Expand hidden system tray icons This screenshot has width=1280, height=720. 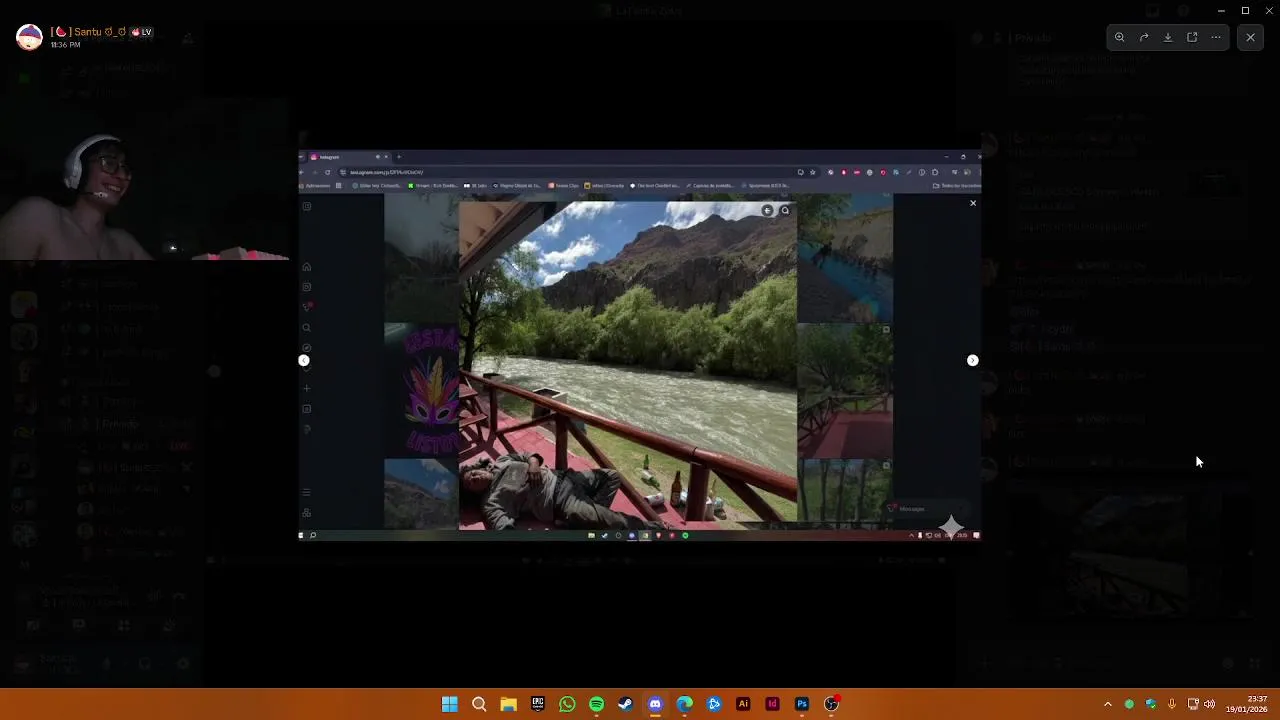click(x=1107, y=704)
